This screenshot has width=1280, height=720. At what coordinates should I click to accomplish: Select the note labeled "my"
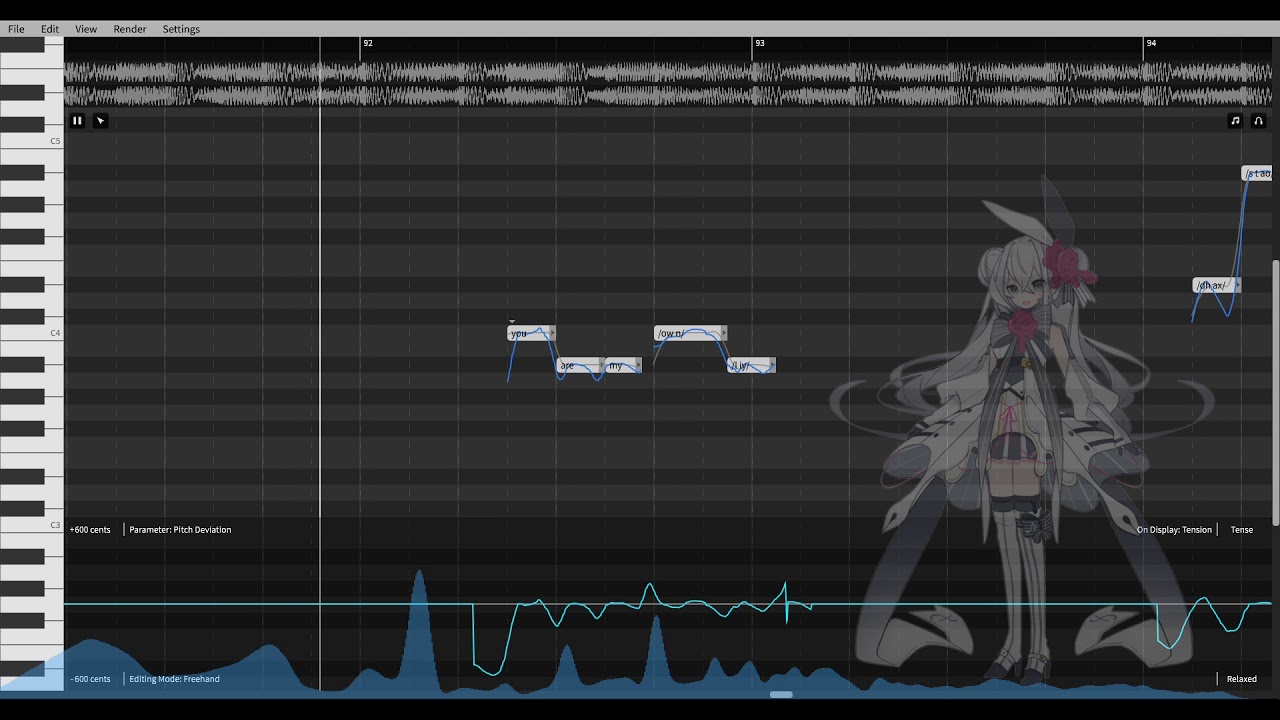pyautogui.click(x=622, y=365)
